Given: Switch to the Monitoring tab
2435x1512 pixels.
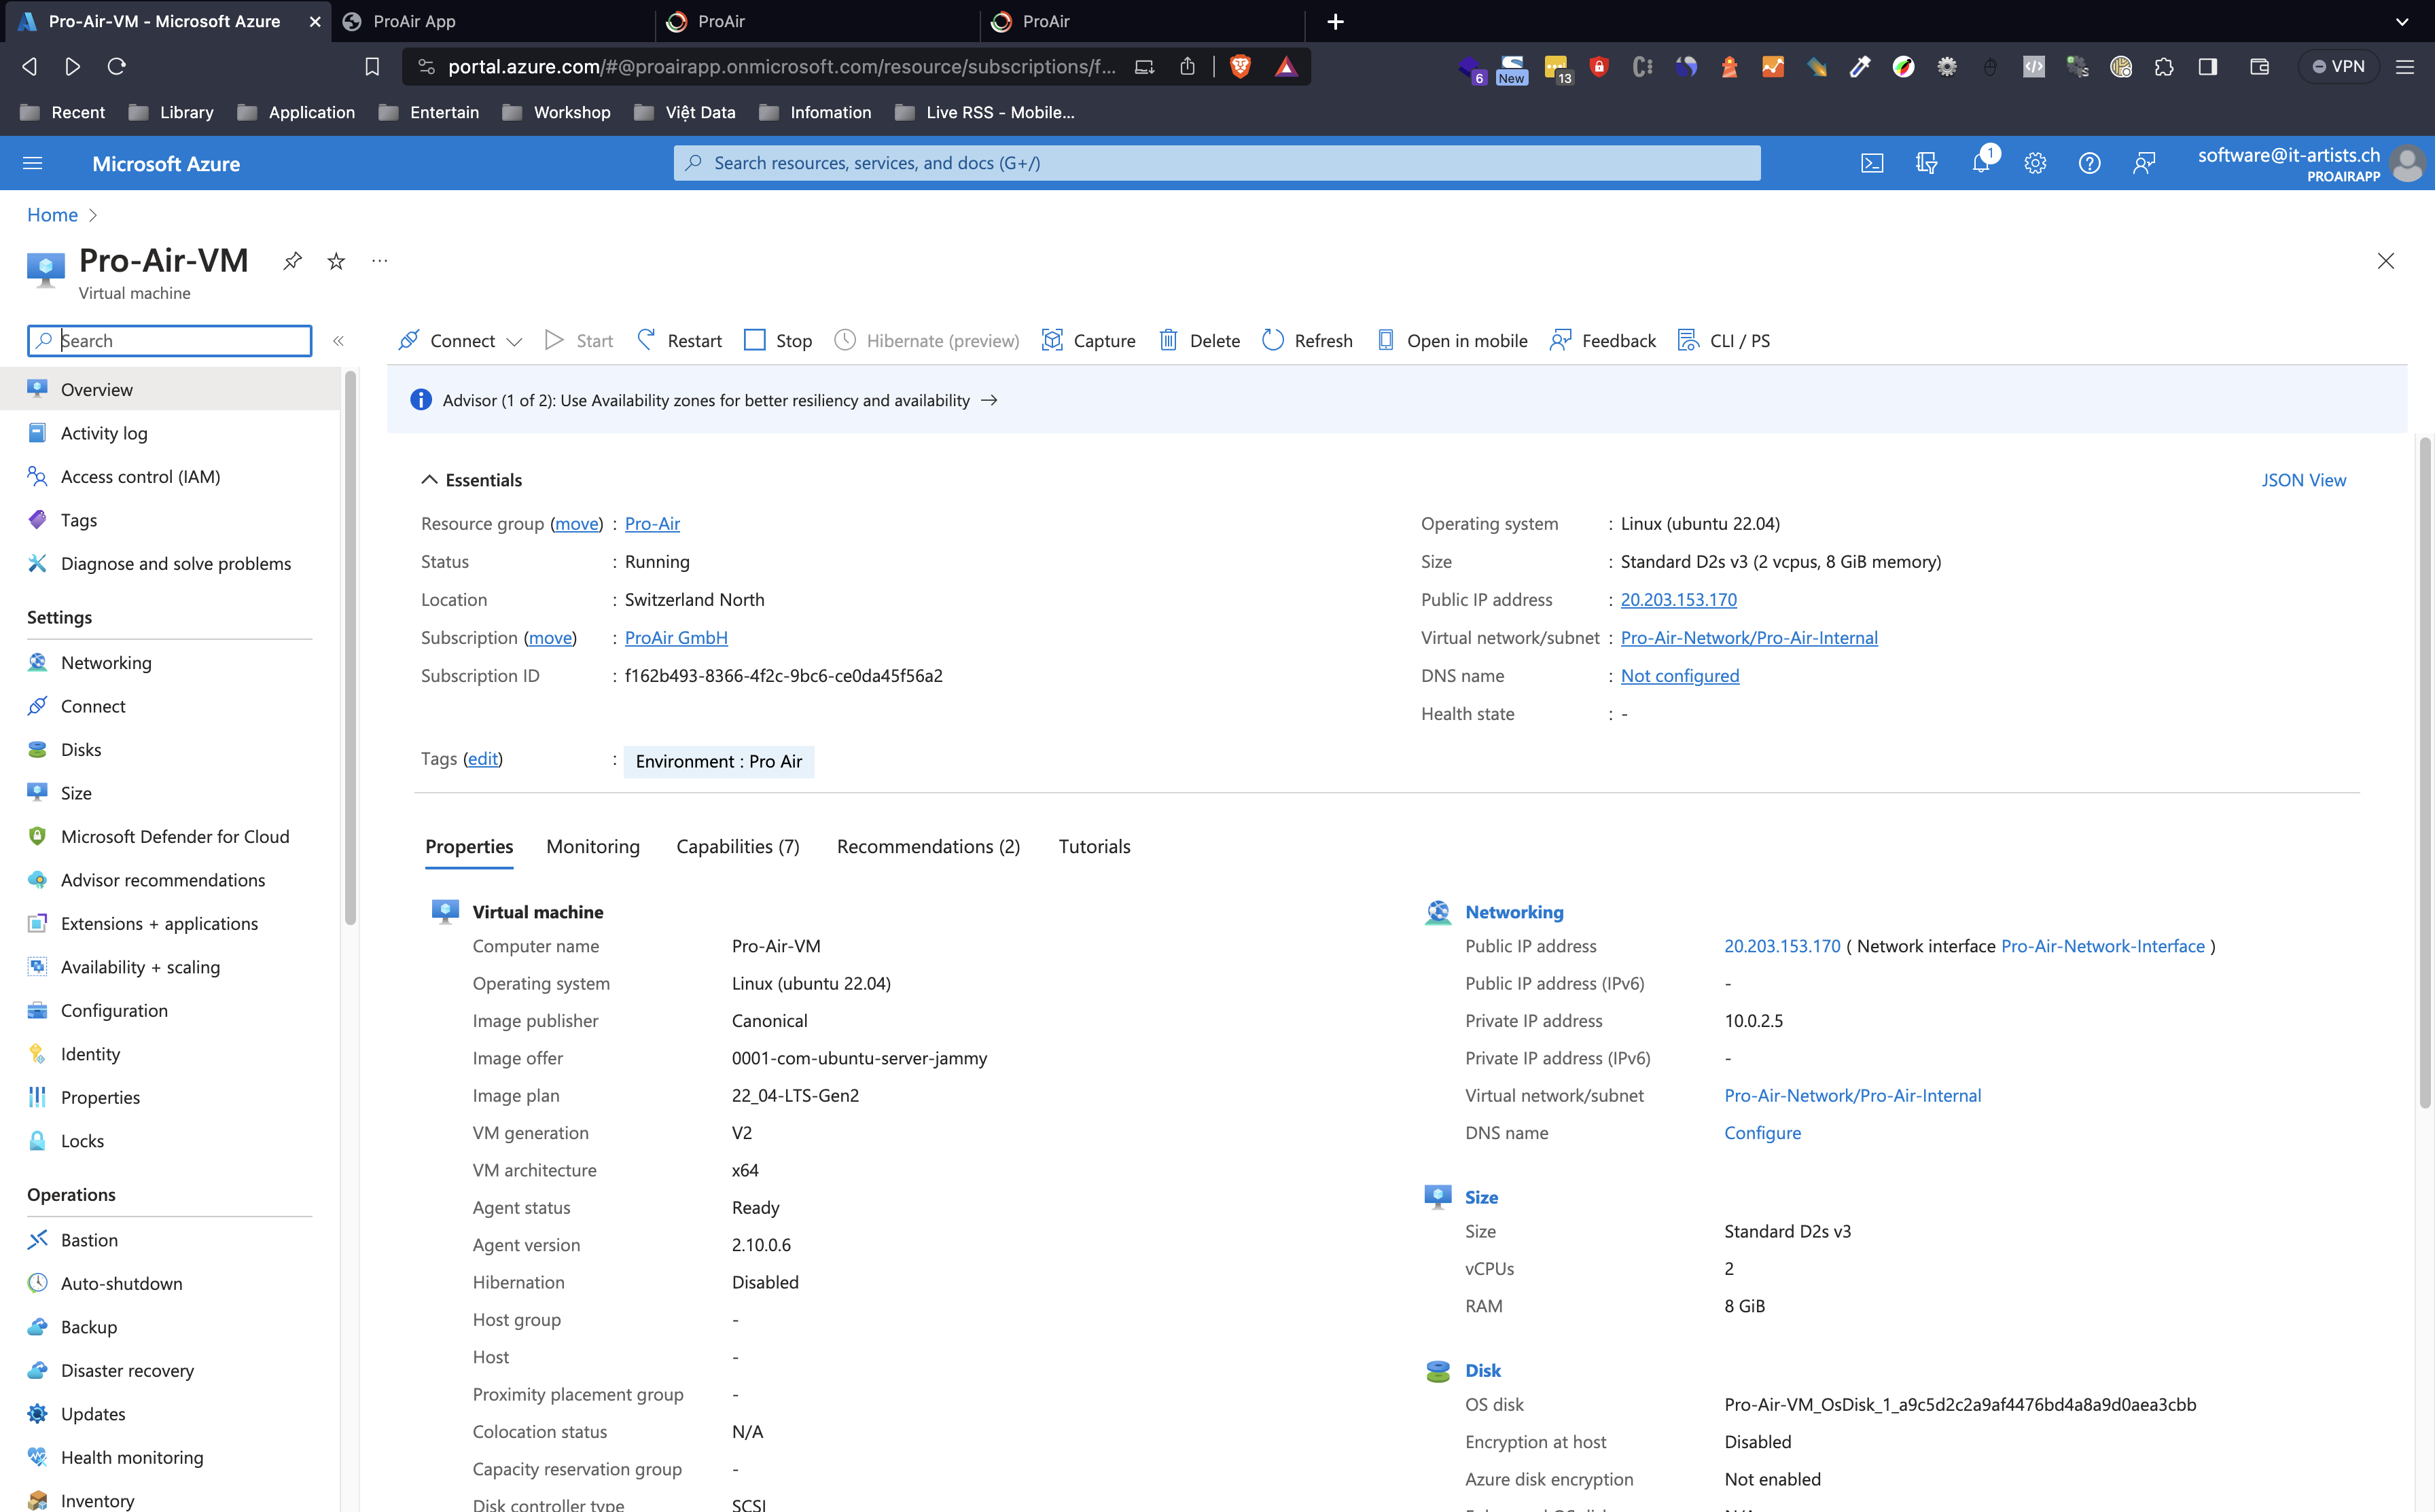Looking at the screenshot, I should click(x=592, y=847).
